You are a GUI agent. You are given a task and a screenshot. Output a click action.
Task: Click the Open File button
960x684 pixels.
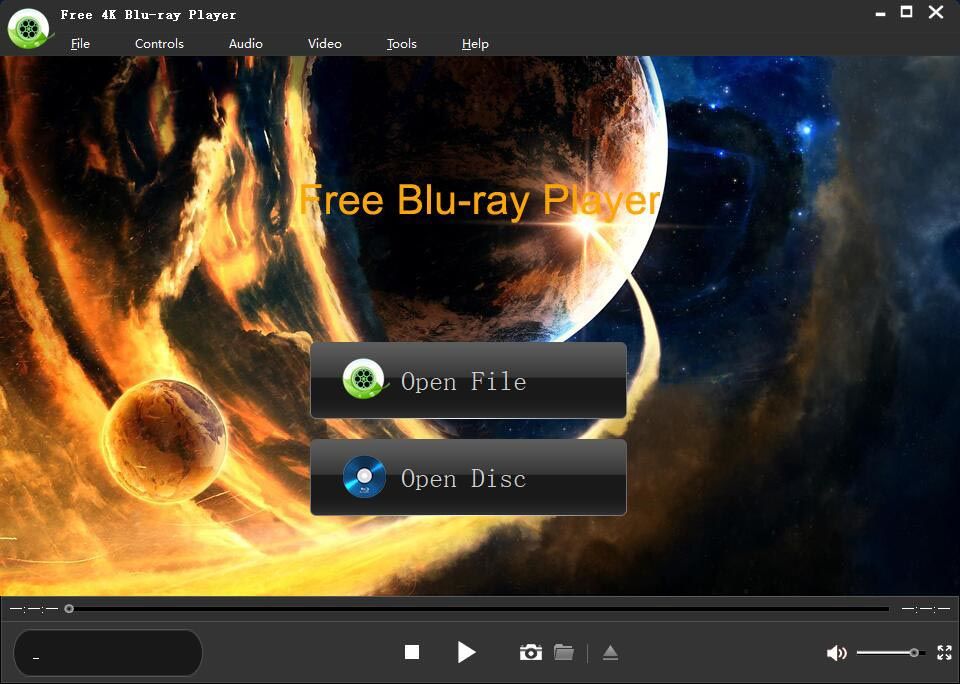468,380
